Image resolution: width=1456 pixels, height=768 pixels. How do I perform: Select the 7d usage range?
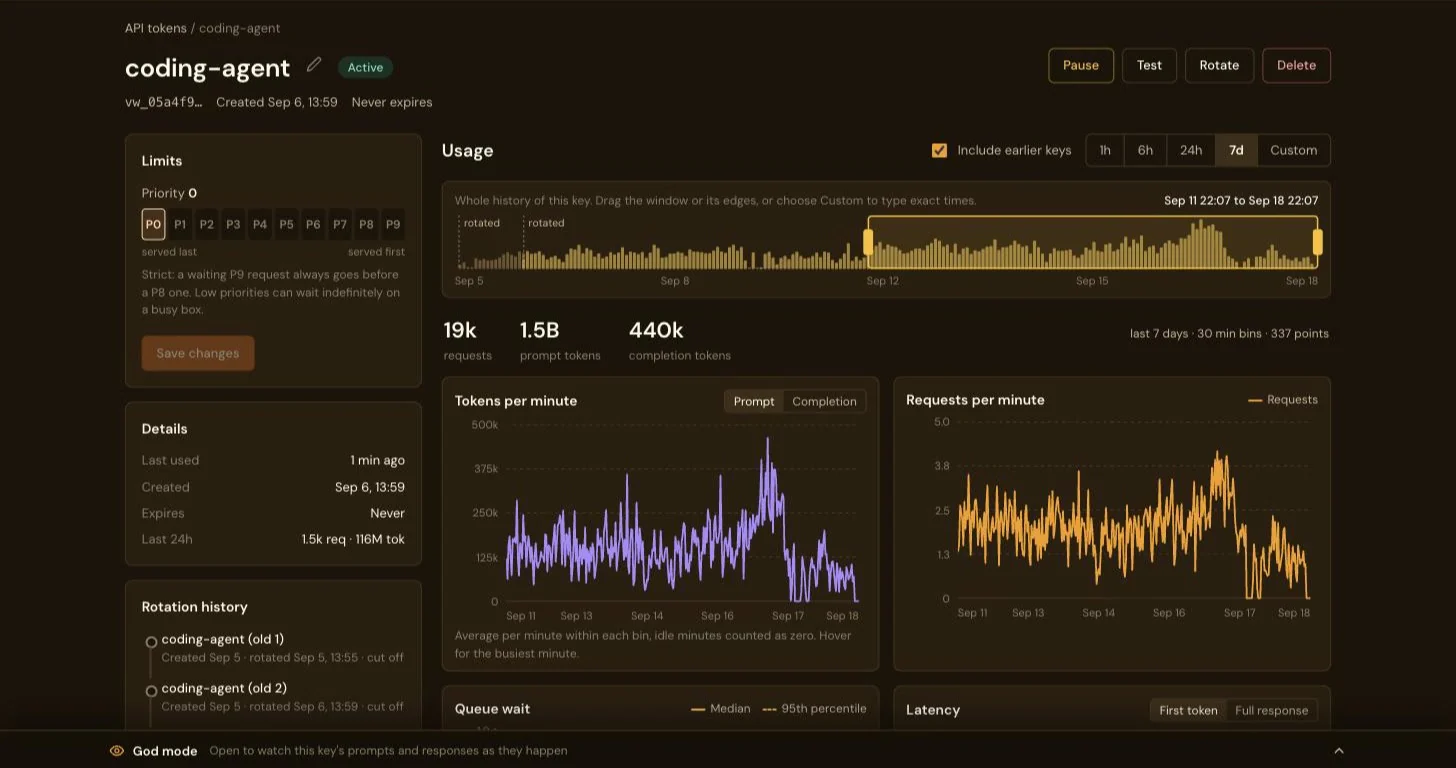[1237, 150]
